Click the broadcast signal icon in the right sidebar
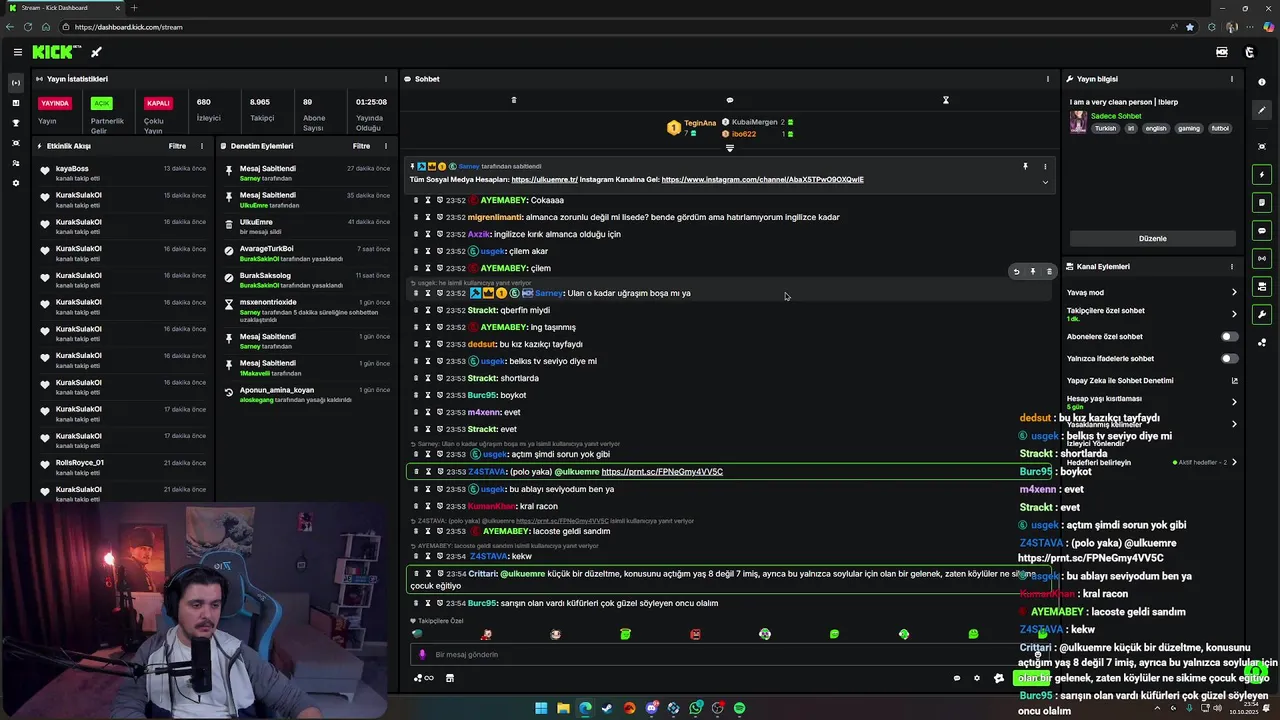This screenshot has width=1280, height=720. click(x=1262, y=259)
